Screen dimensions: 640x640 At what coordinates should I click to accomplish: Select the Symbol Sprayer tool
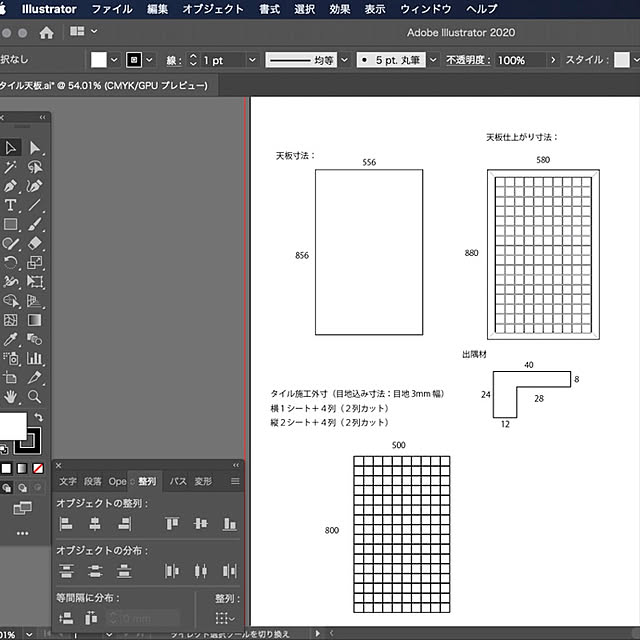point(11,359)
